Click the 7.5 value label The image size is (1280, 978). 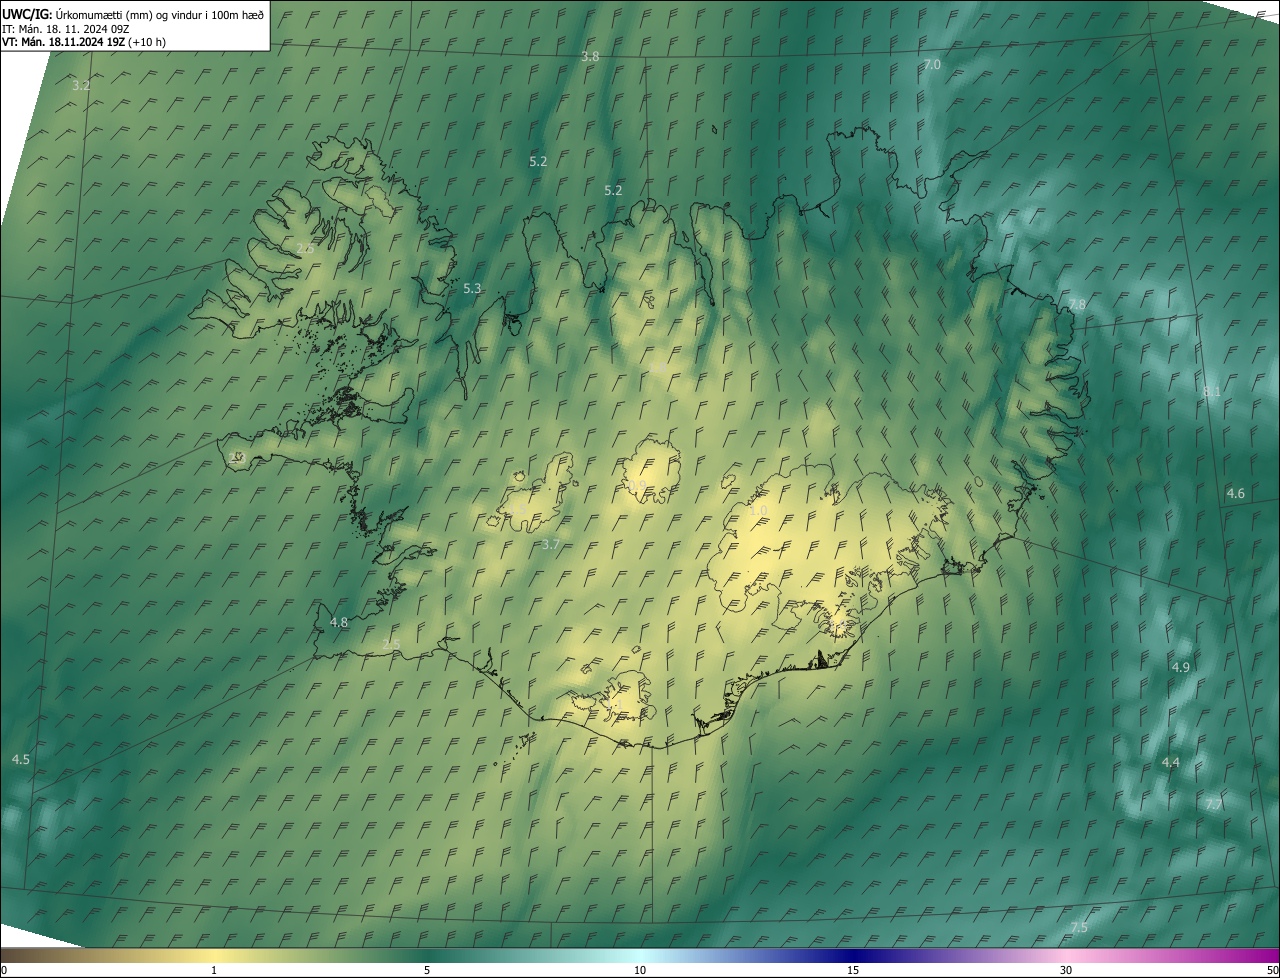[1078, 929]
